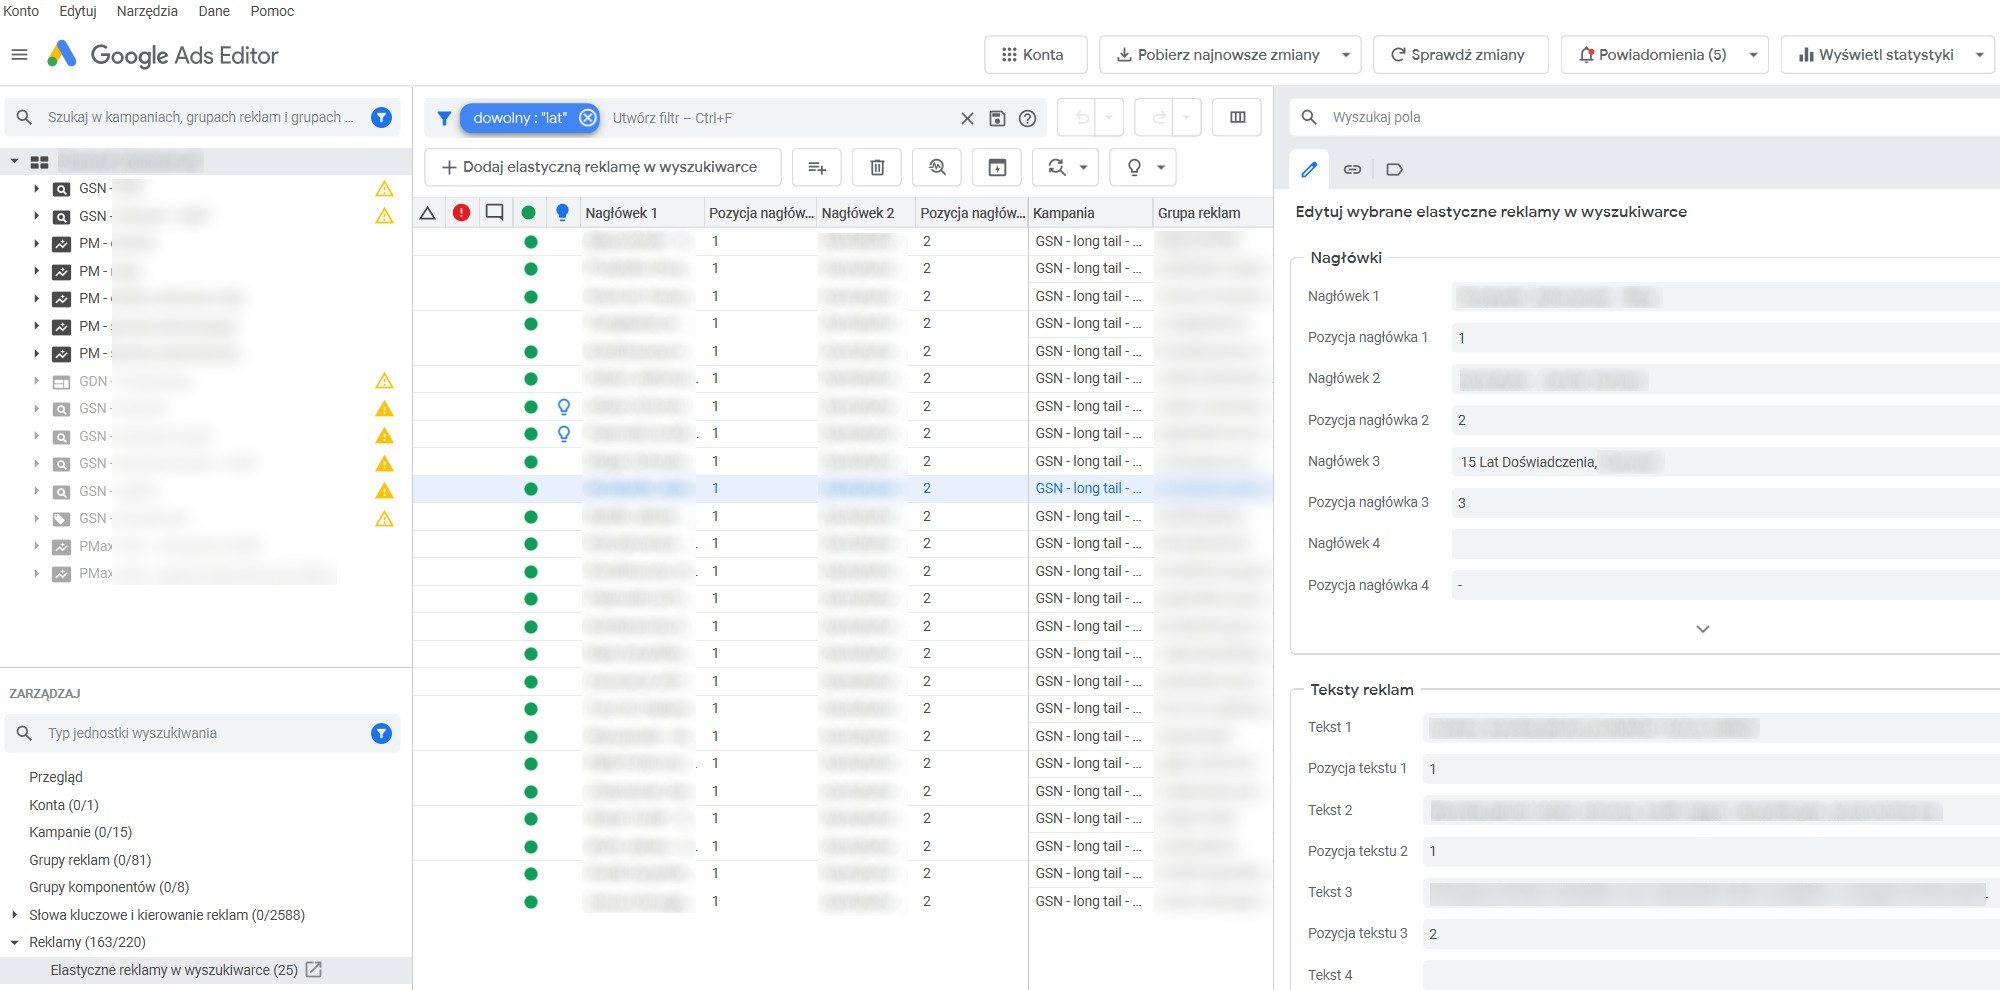
Task: Click Powiadomienia (5) button
Action: [1651, 54]
